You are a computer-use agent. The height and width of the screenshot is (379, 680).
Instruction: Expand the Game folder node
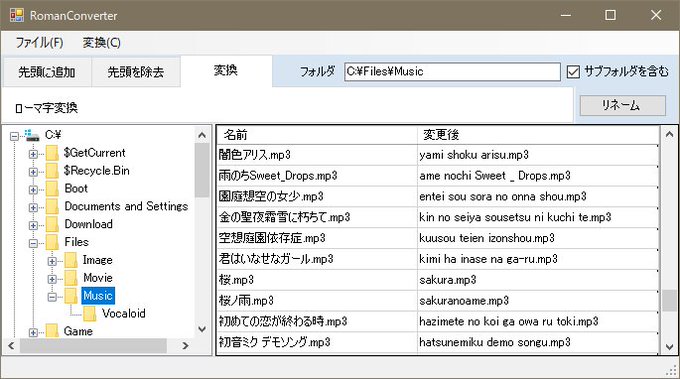[33, 332]
